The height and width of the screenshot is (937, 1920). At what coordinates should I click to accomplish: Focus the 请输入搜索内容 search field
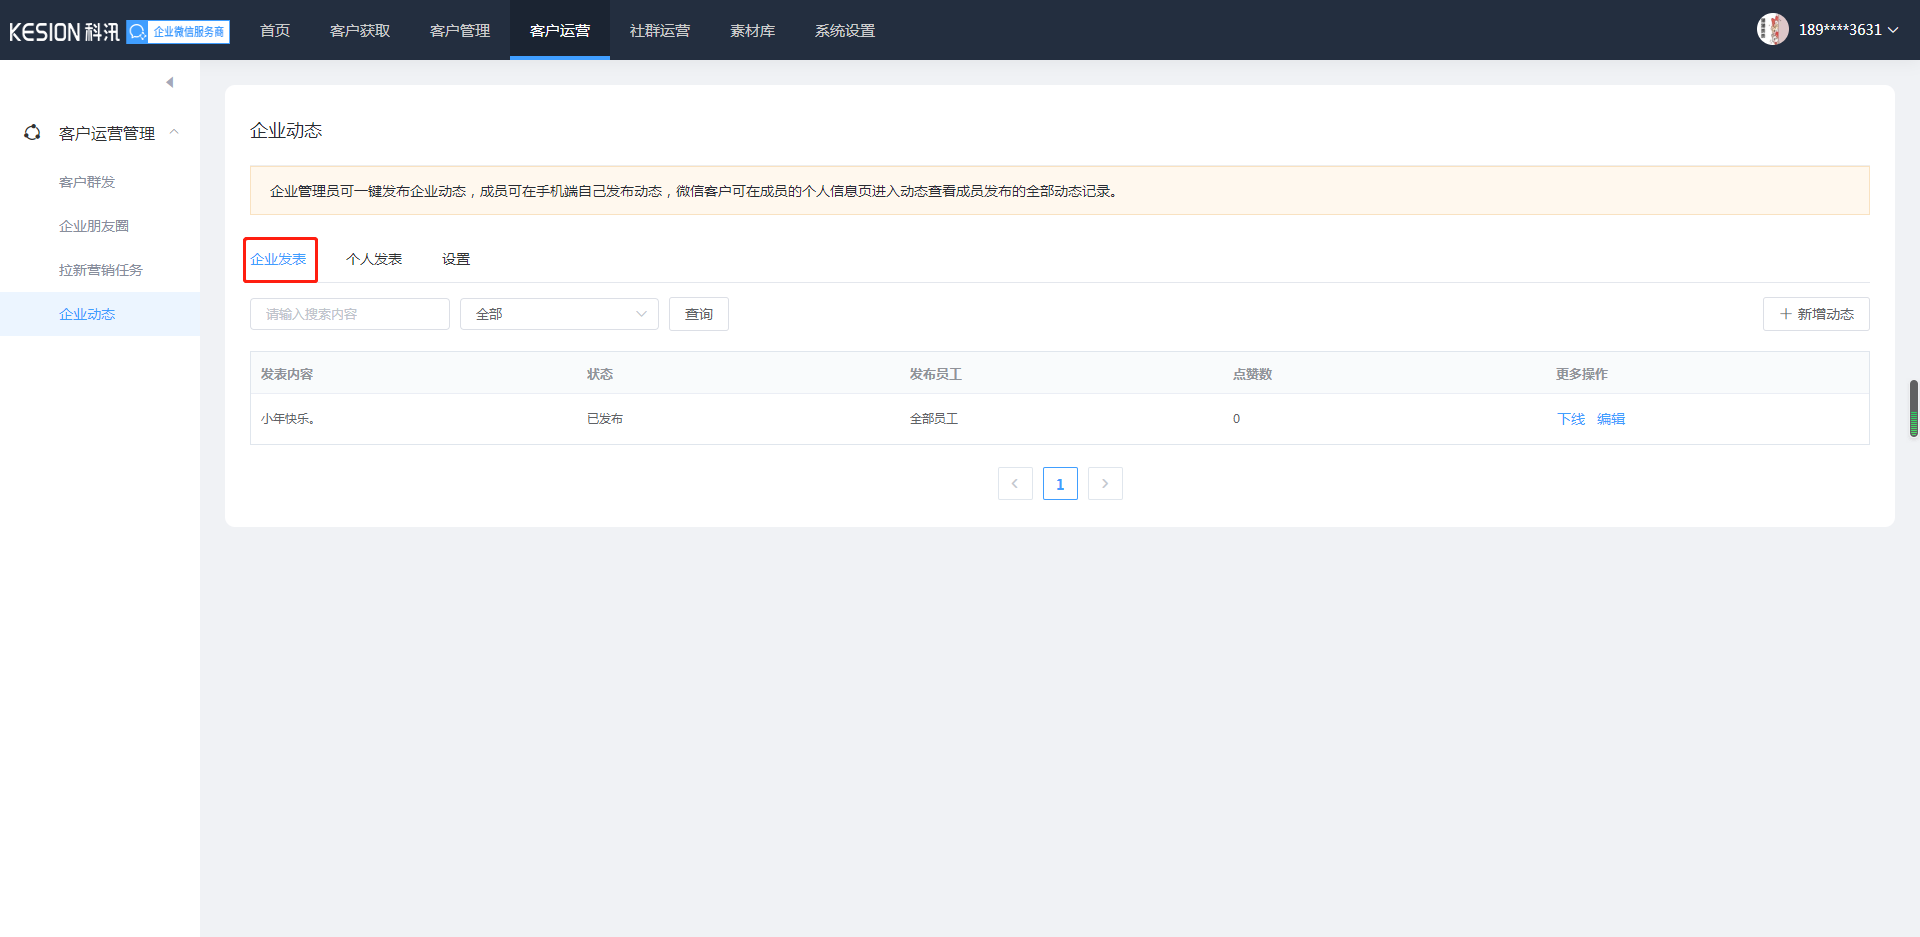click(x=350, y=314)
